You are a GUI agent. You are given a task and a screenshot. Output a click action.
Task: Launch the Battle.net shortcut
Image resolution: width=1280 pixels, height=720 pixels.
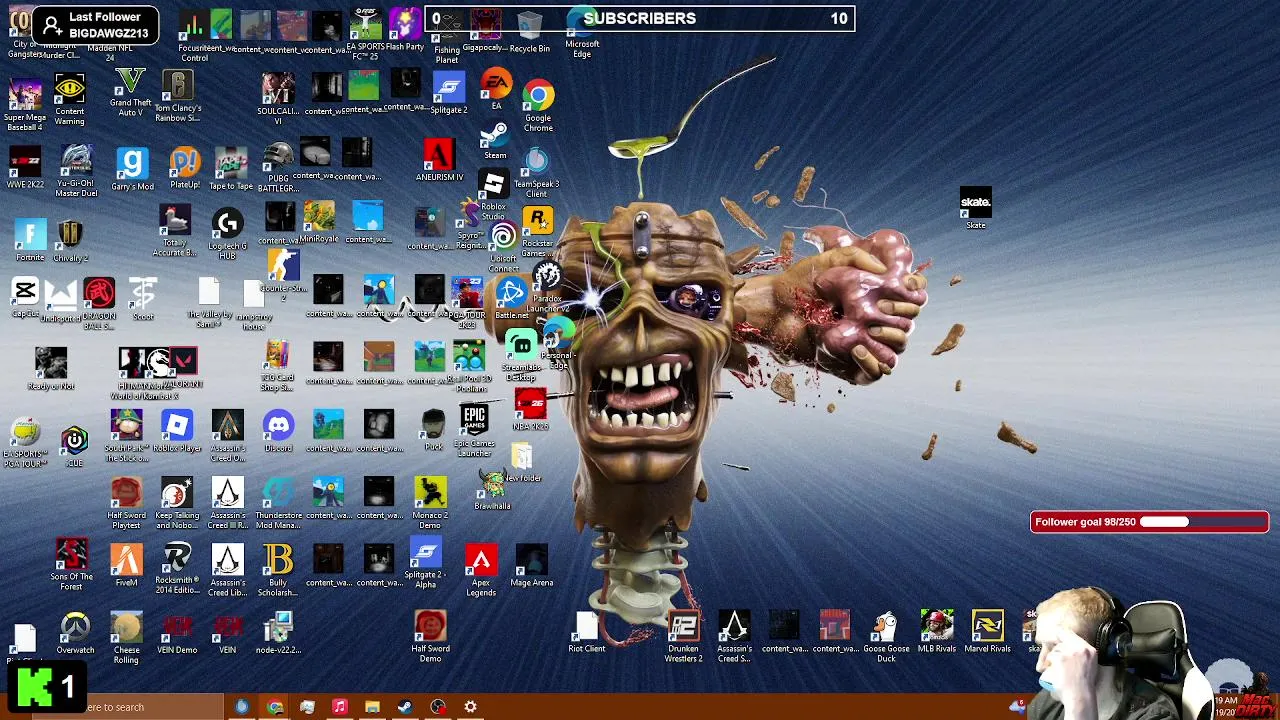[x=511, y=299]
